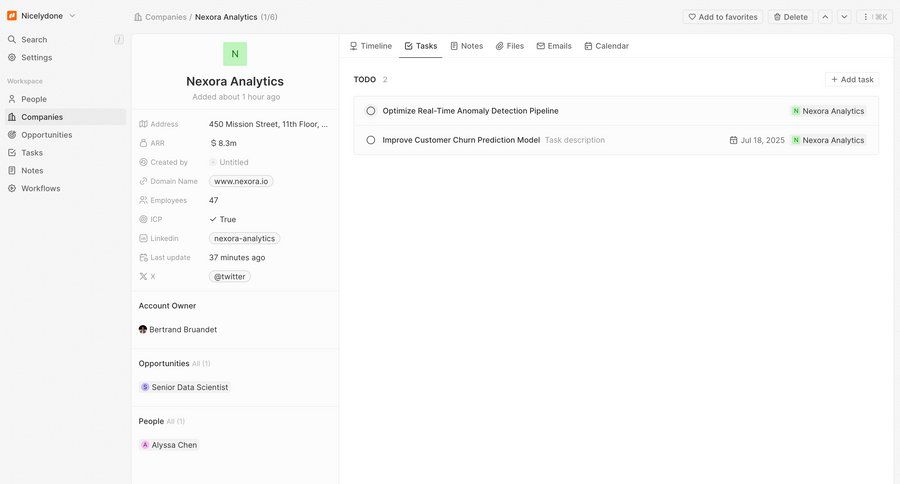Click Nexora Analytics chip on Improve Churn task
The height and width of the screenshot is (484, 900).
coord(828,140)
